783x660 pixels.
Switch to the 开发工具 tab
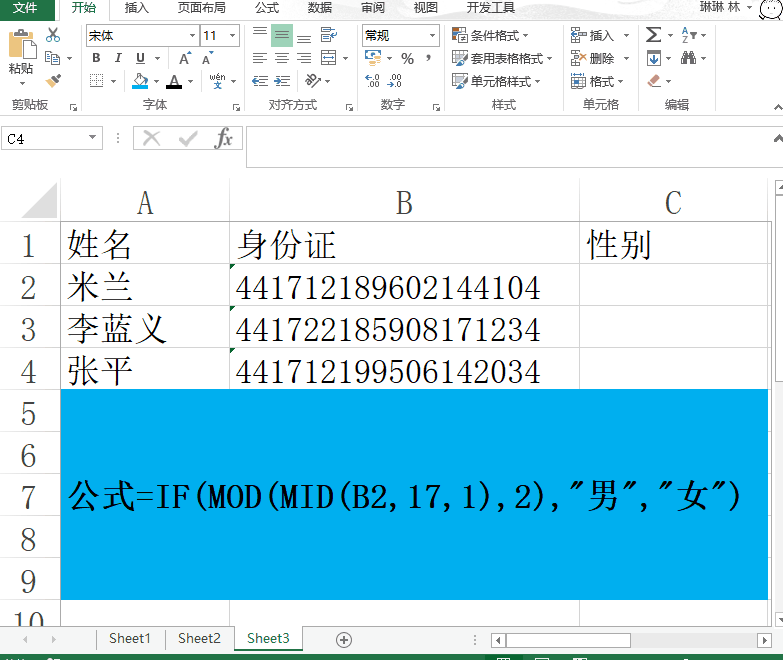491,8
